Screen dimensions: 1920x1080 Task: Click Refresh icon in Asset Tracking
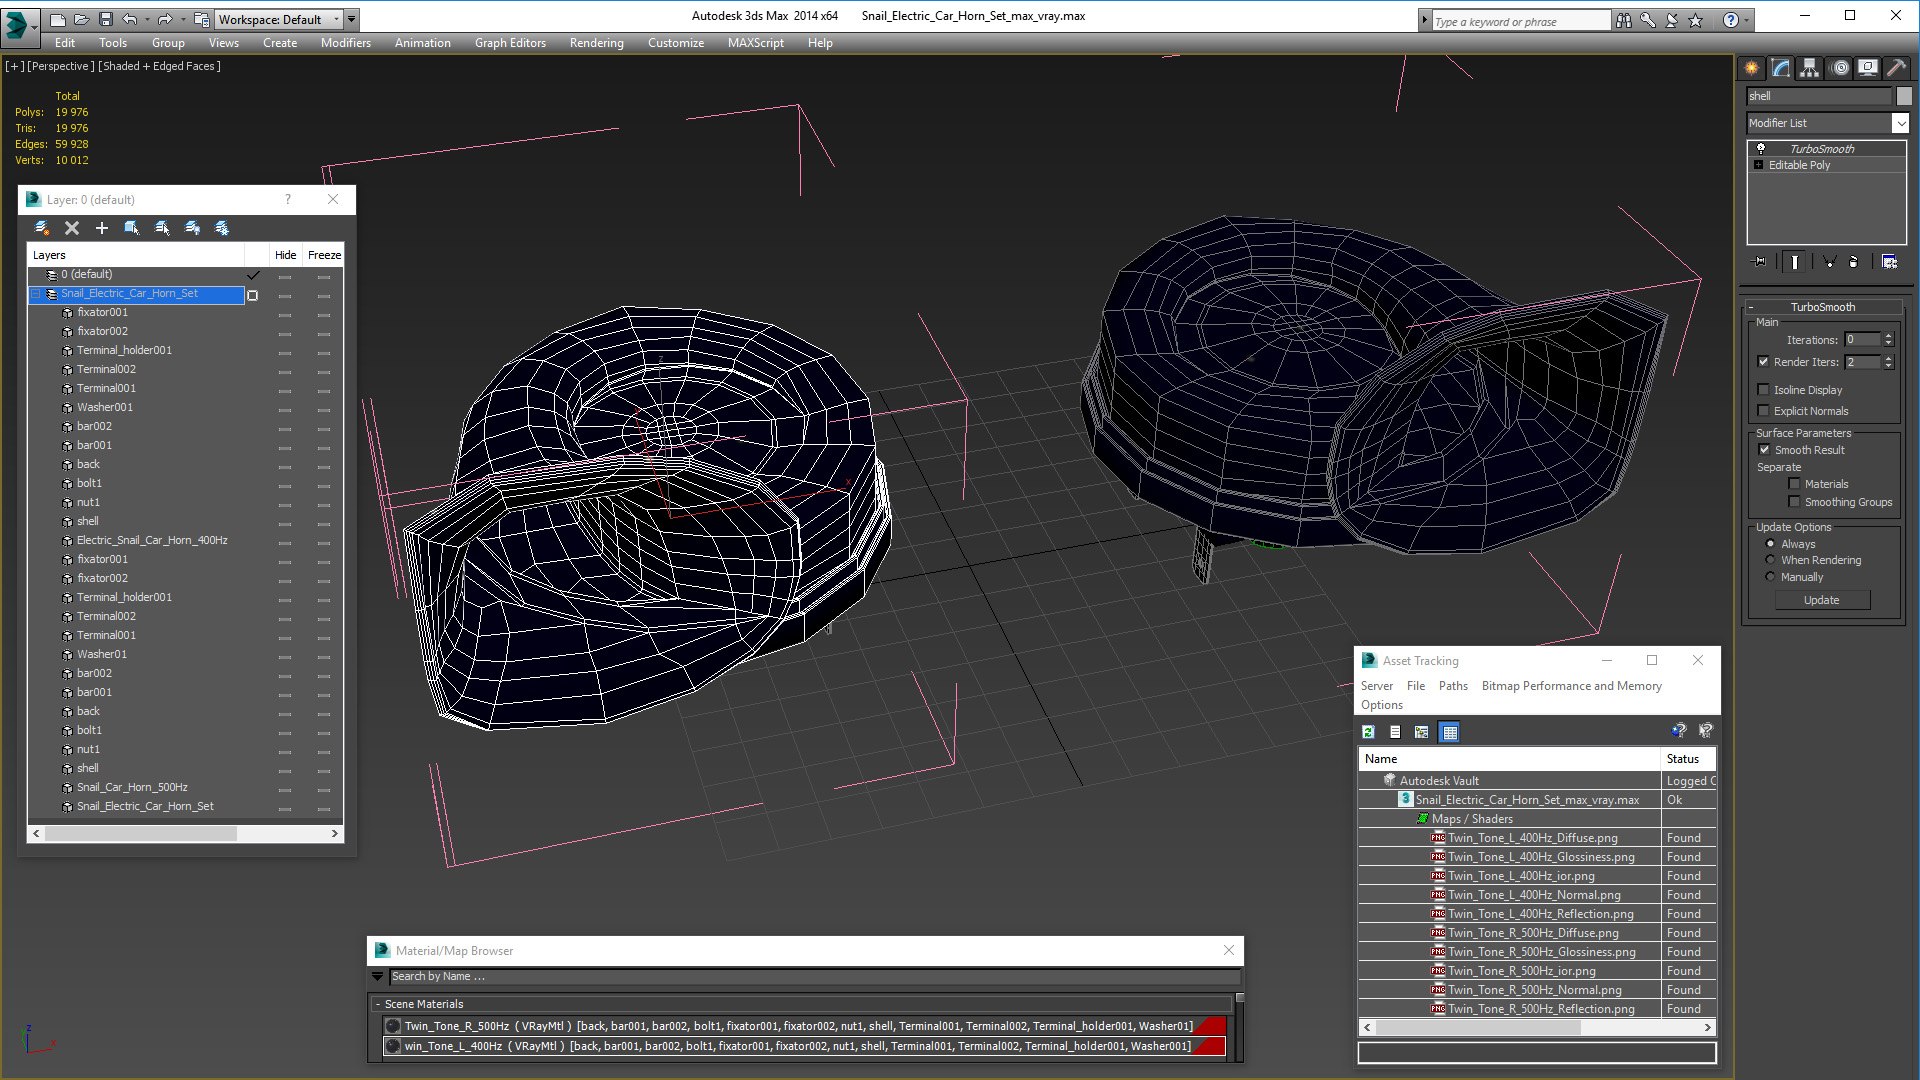pos(1368,732)
